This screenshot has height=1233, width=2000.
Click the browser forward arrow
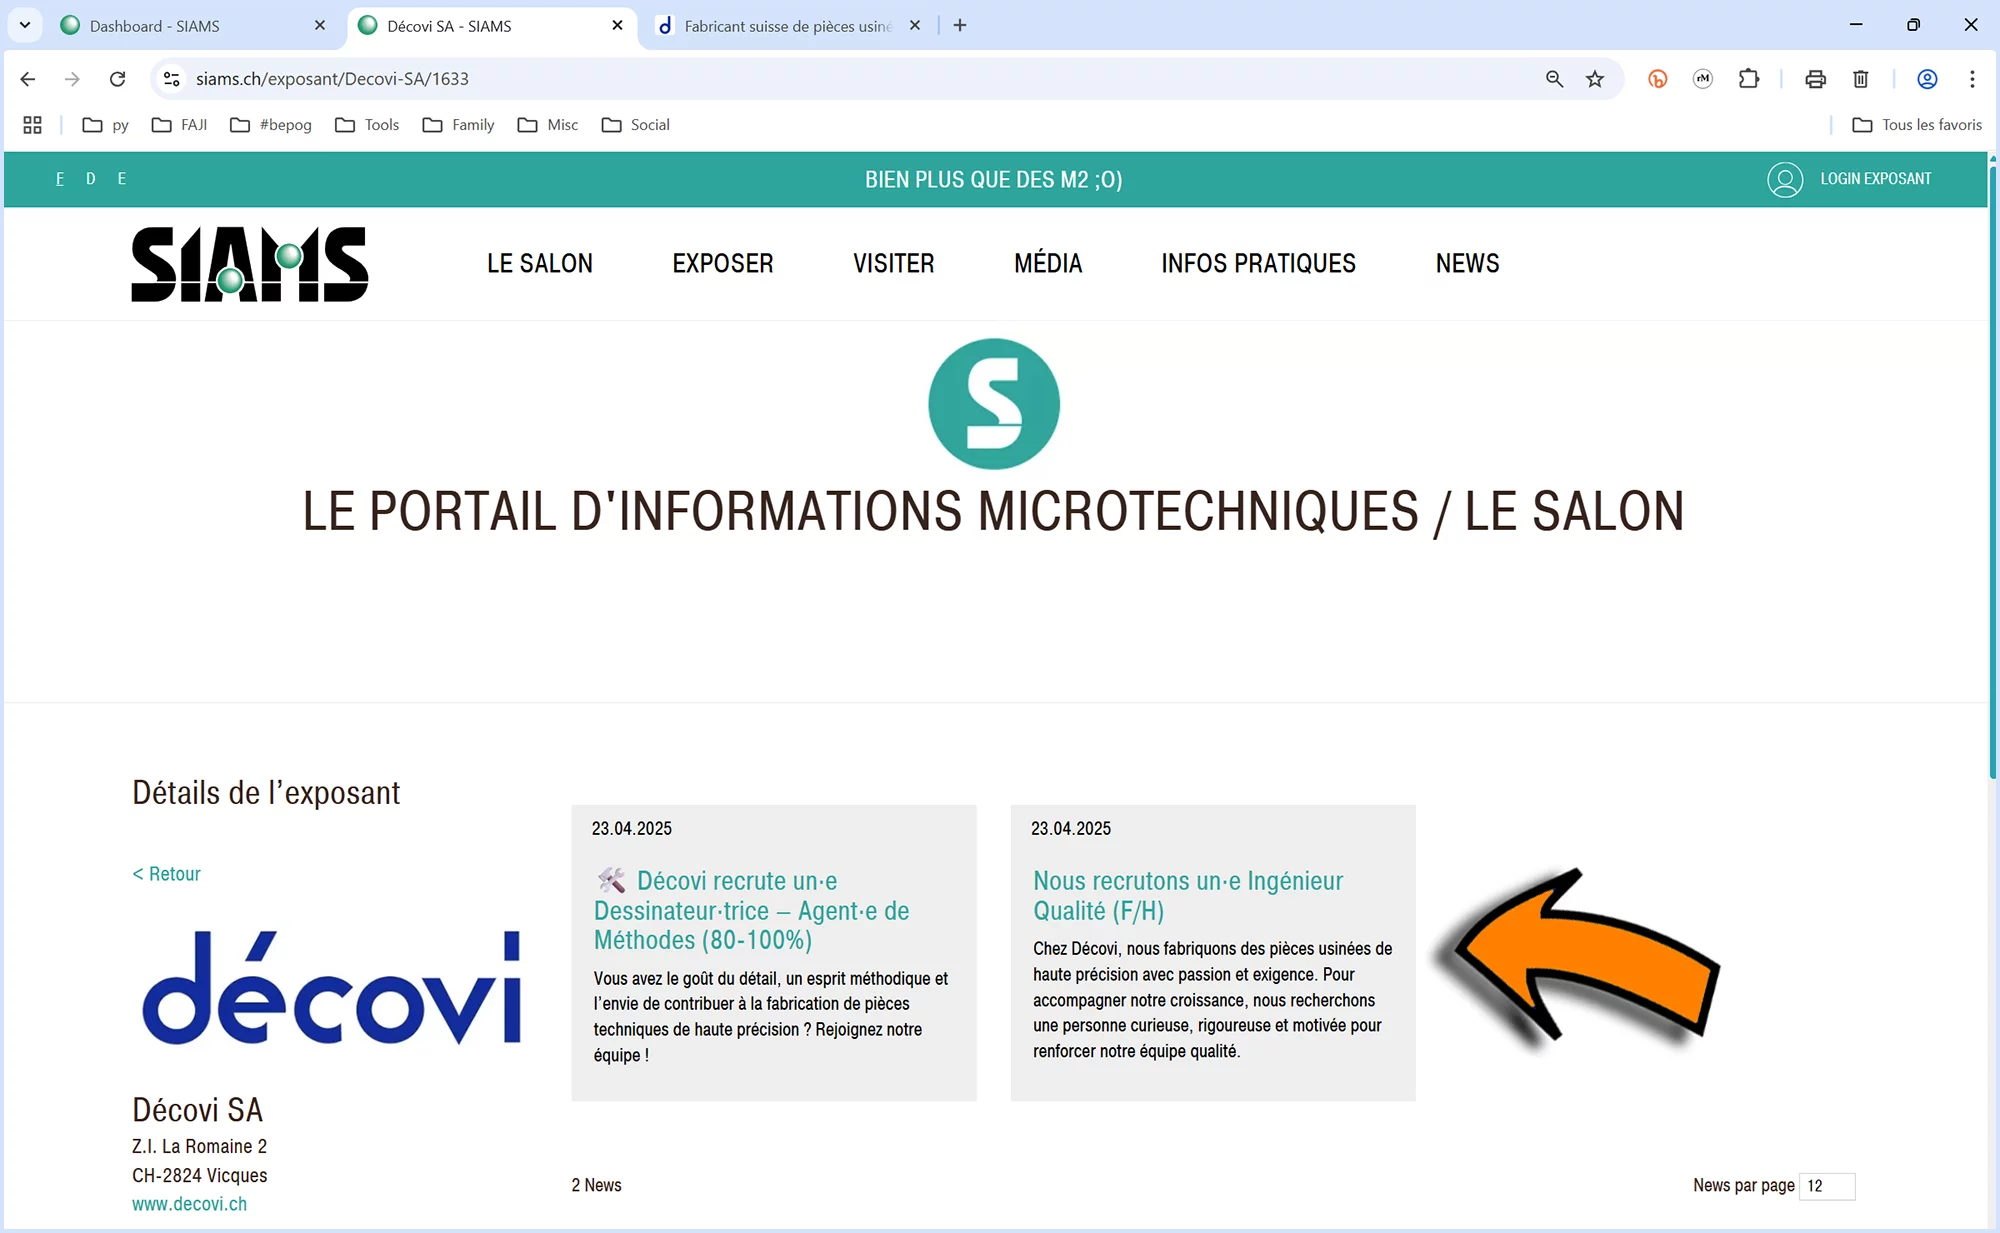pos(72,79)
